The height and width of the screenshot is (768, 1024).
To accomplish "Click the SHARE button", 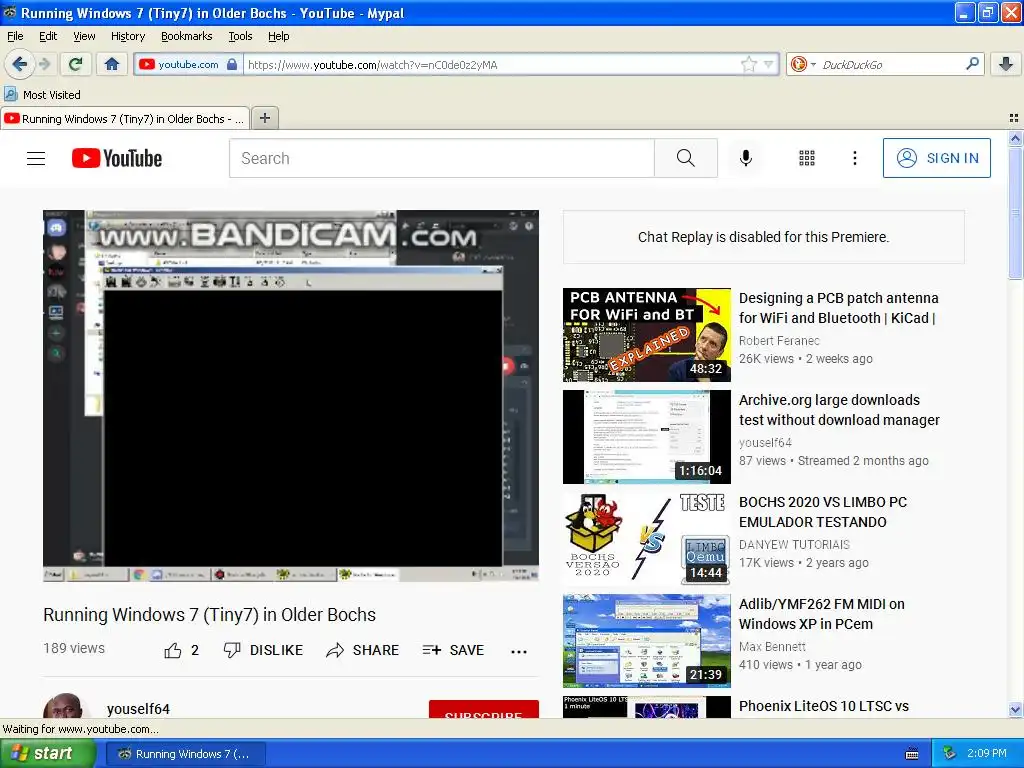I will 362,650.
